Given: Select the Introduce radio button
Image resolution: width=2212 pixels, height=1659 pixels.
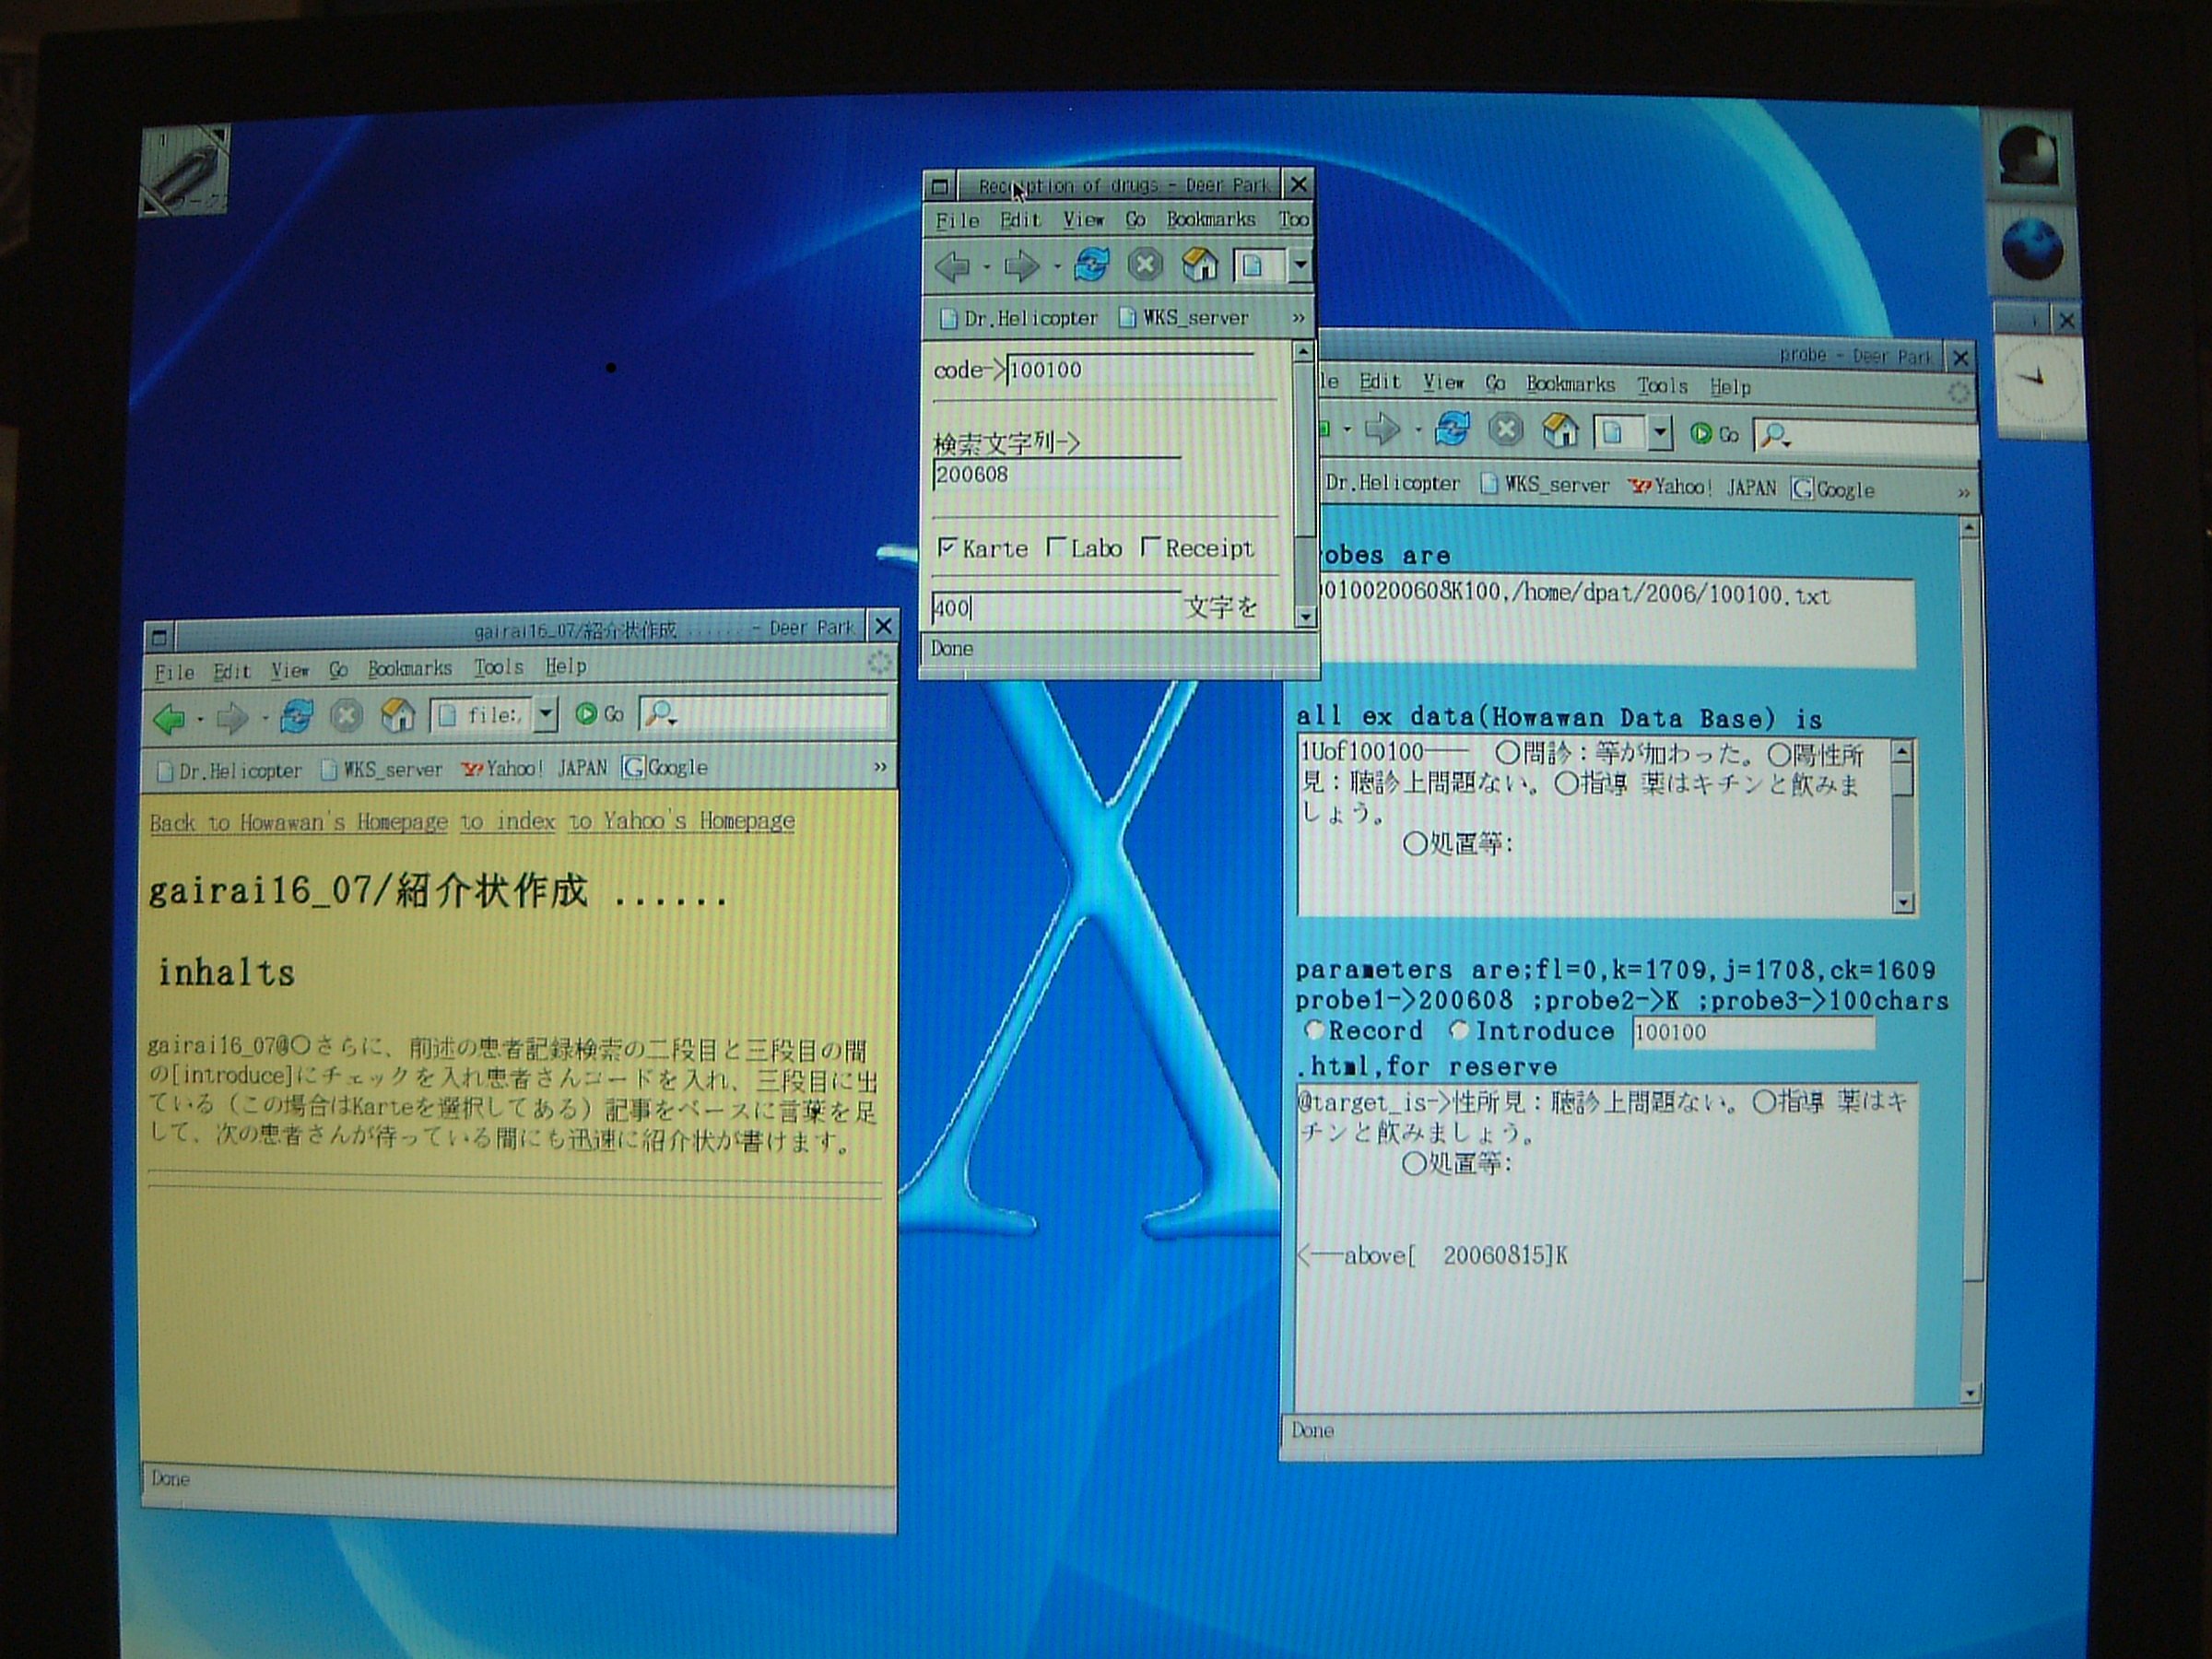Looking at the screenshot, I should pos(1459,1030).
